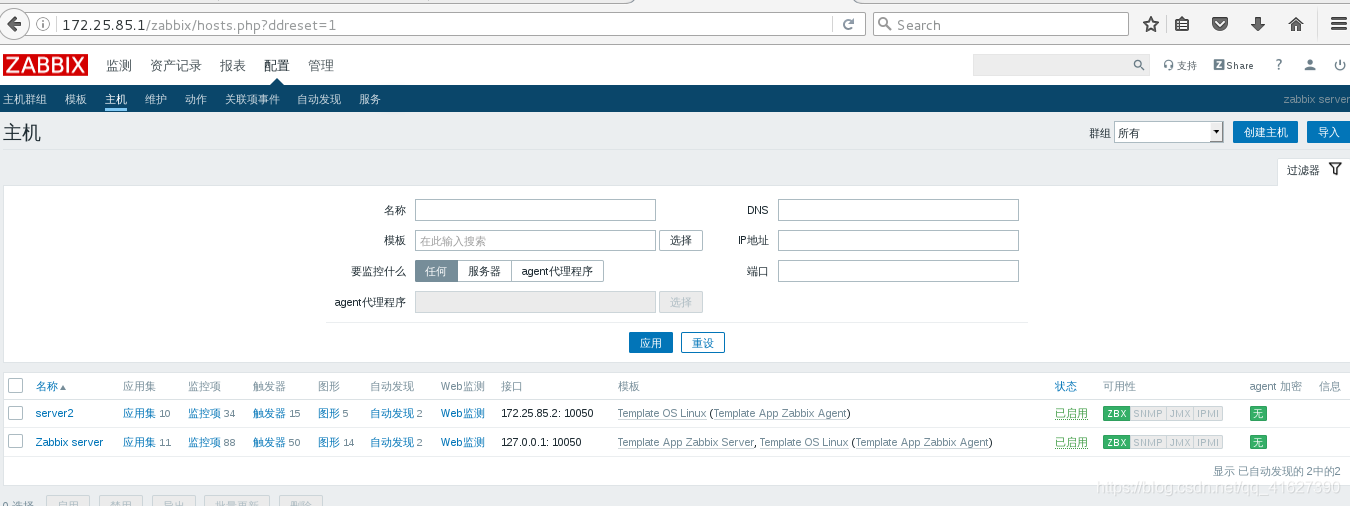The height and width of the screenshot is (506, 1350).
Task: Go to 服务 submenu
Action: tap(370, 99)
